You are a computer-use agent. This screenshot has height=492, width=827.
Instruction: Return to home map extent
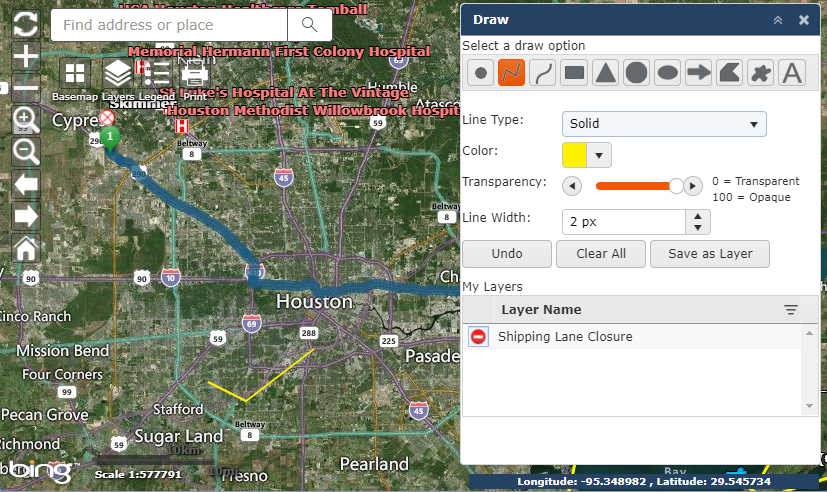click(x=25, y=248)
